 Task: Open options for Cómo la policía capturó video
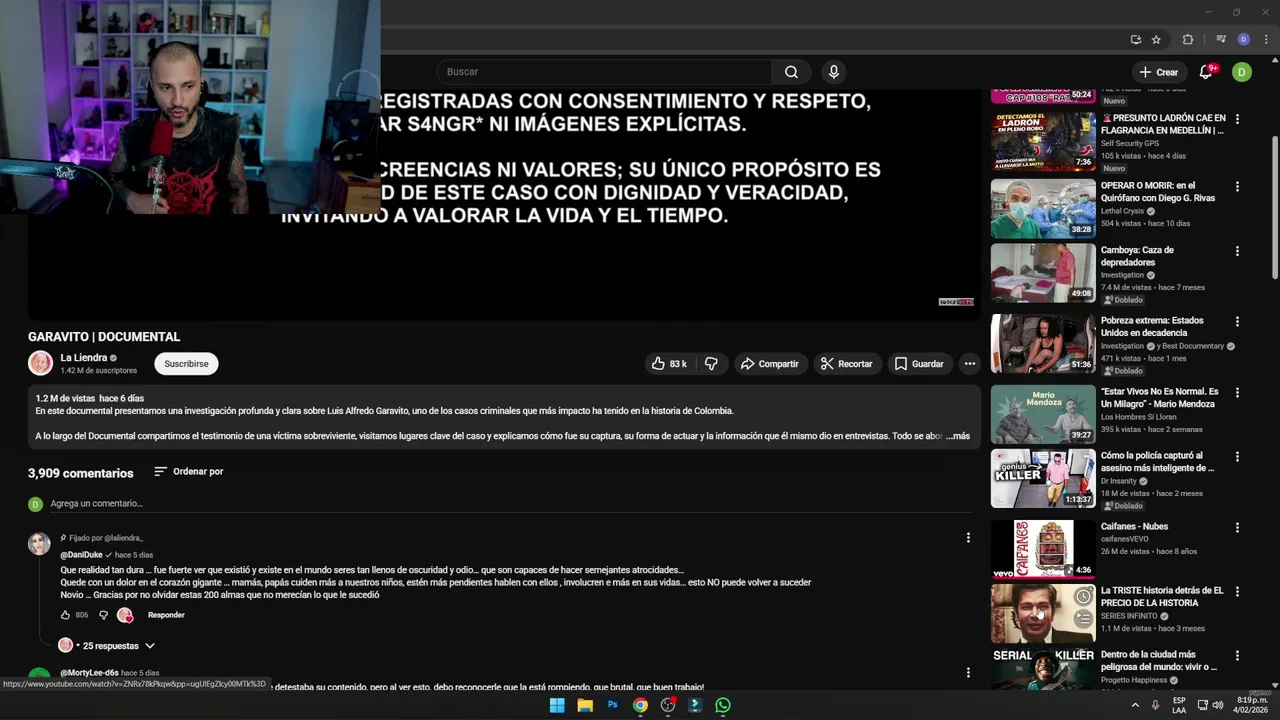tap(1237, 457)
